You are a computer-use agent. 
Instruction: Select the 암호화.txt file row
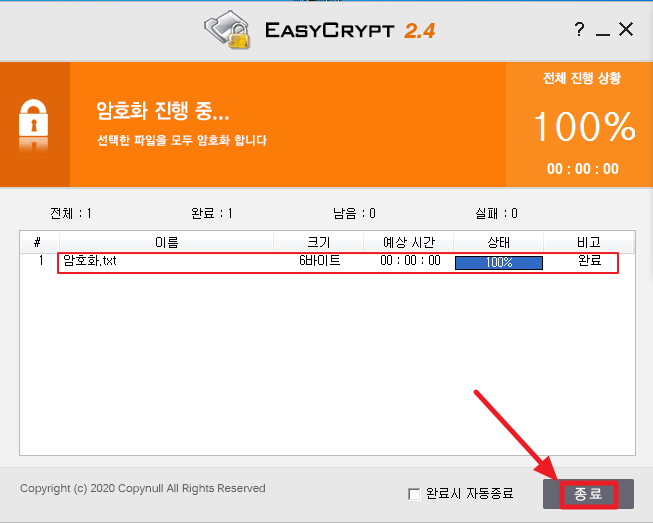click(327, 262)
